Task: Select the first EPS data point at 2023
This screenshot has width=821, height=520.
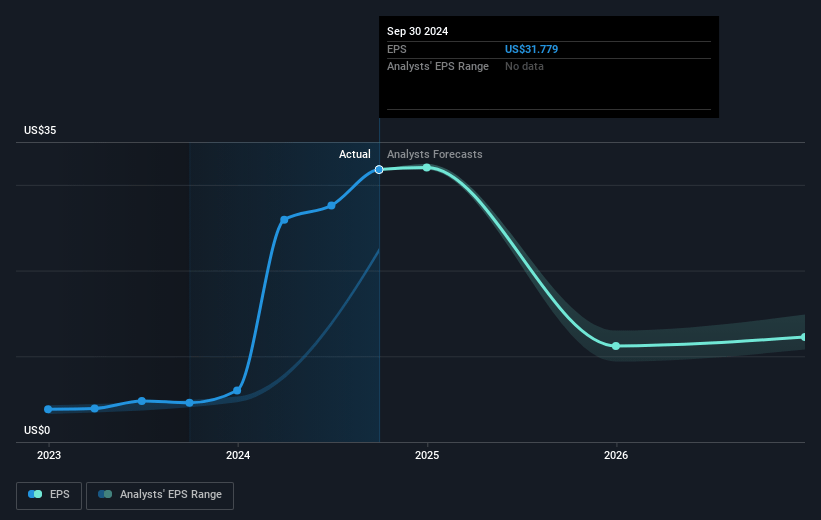Action: coord(48,409)
